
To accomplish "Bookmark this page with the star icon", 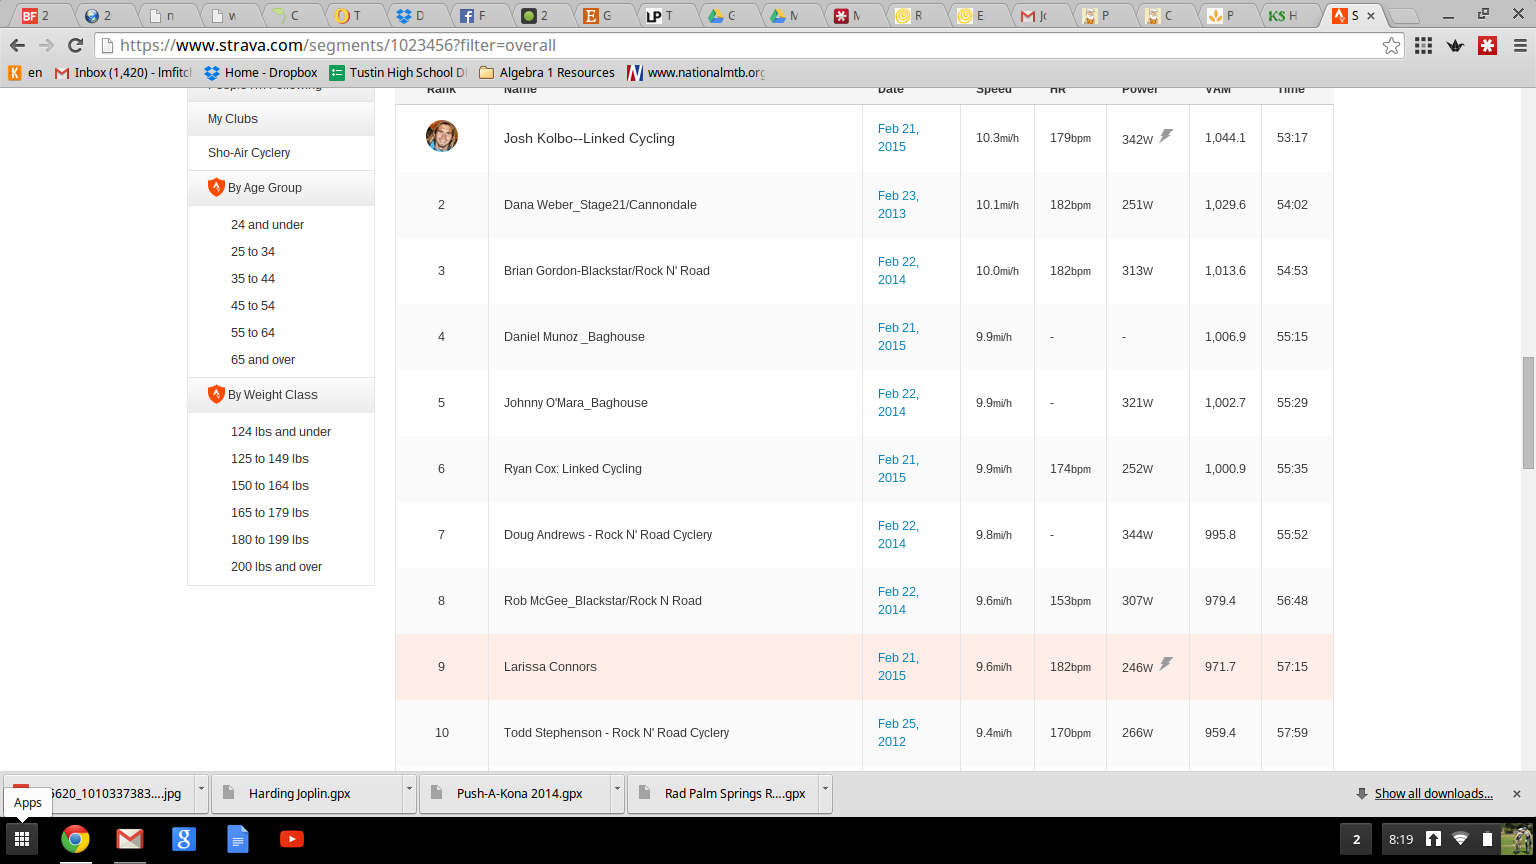I will tap(1391, 45).
